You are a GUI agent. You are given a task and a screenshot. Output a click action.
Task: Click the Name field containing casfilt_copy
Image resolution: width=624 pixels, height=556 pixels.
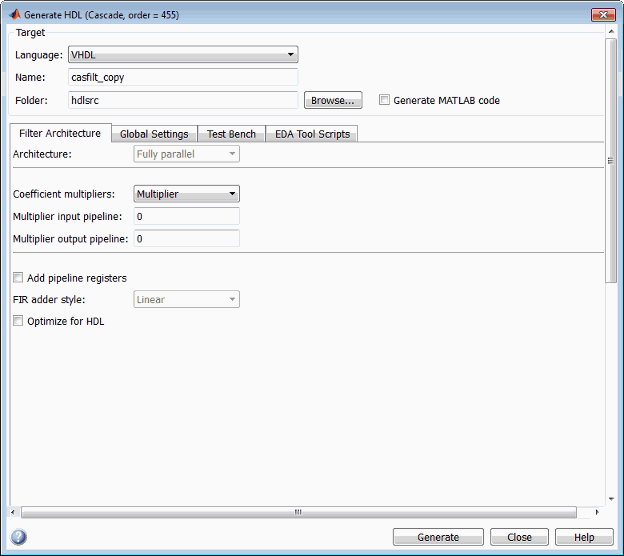[x=183, y=77]
